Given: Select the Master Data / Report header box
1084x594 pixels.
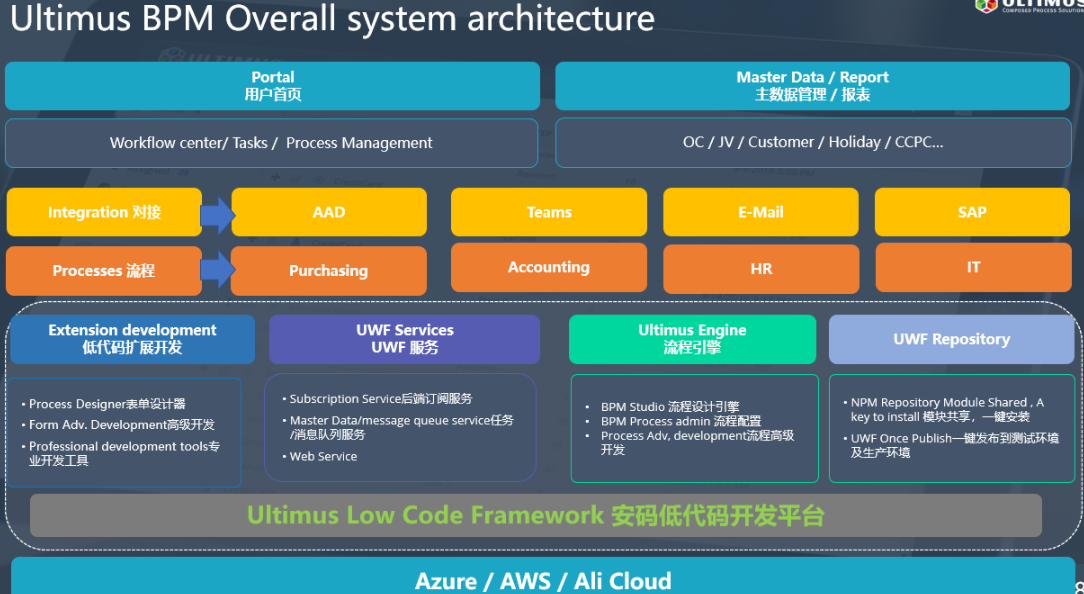Looking at the screenshot, I should (x=812, y=86).
